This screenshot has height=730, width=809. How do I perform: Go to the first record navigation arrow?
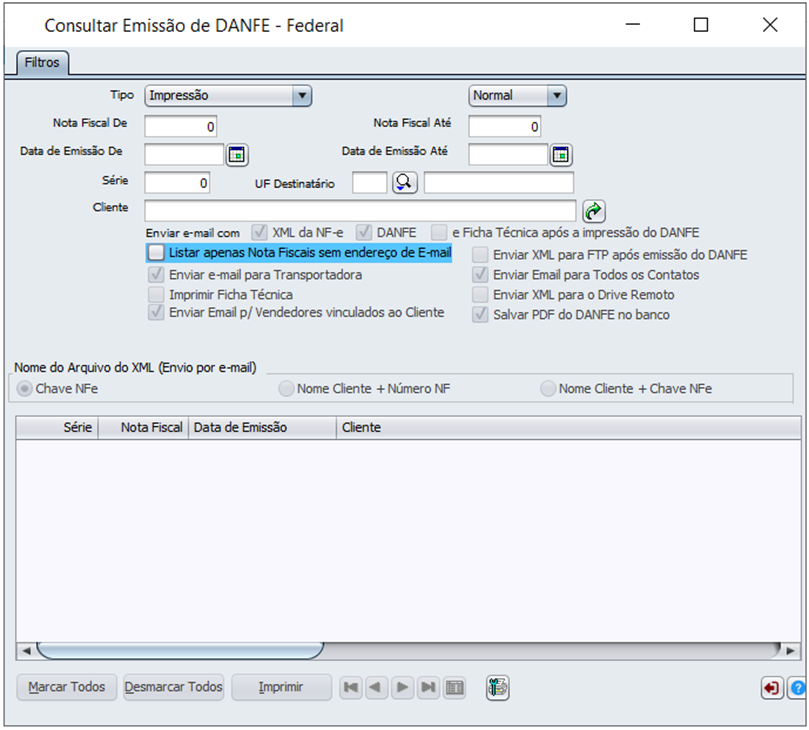click(350, 688)
